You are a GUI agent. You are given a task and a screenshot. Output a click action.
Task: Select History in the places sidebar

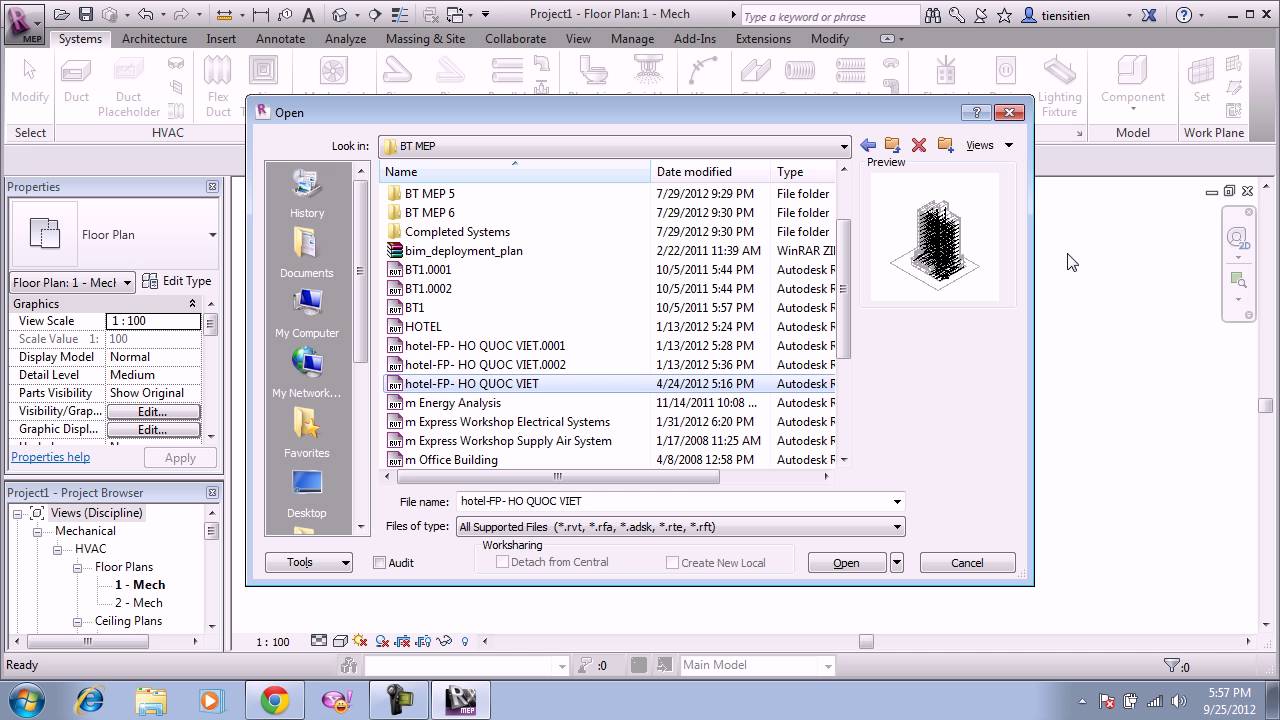tap(307, 194)
